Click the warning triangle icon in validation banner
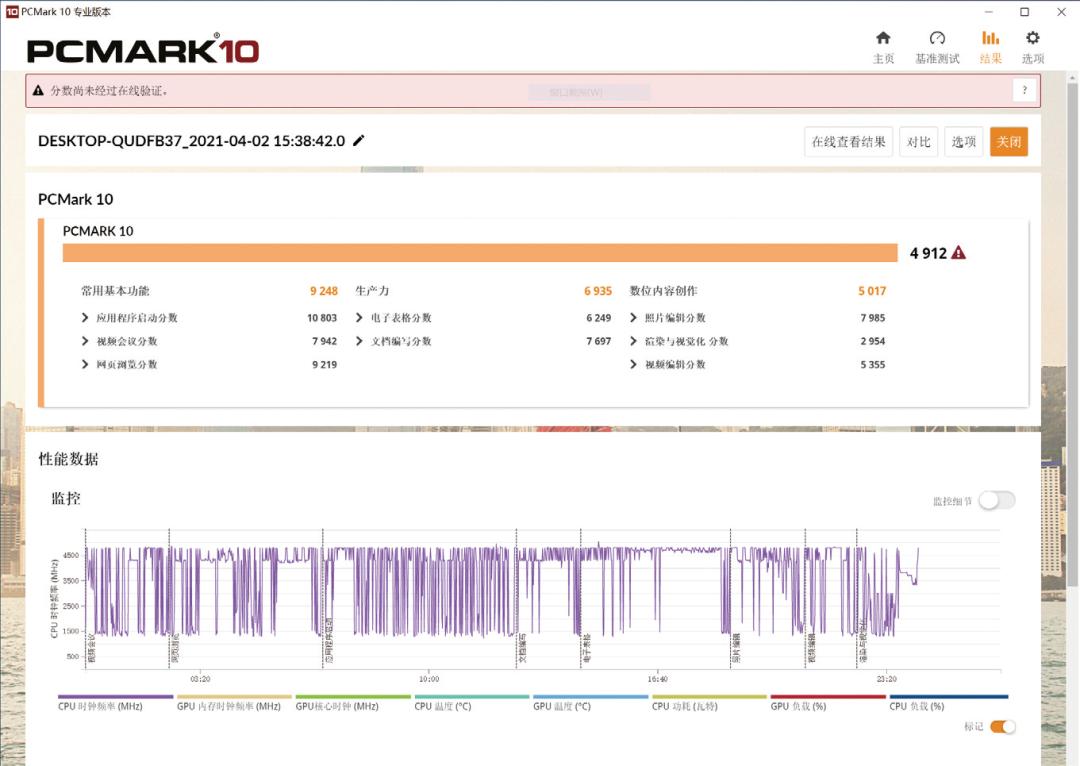 point(38,91)
